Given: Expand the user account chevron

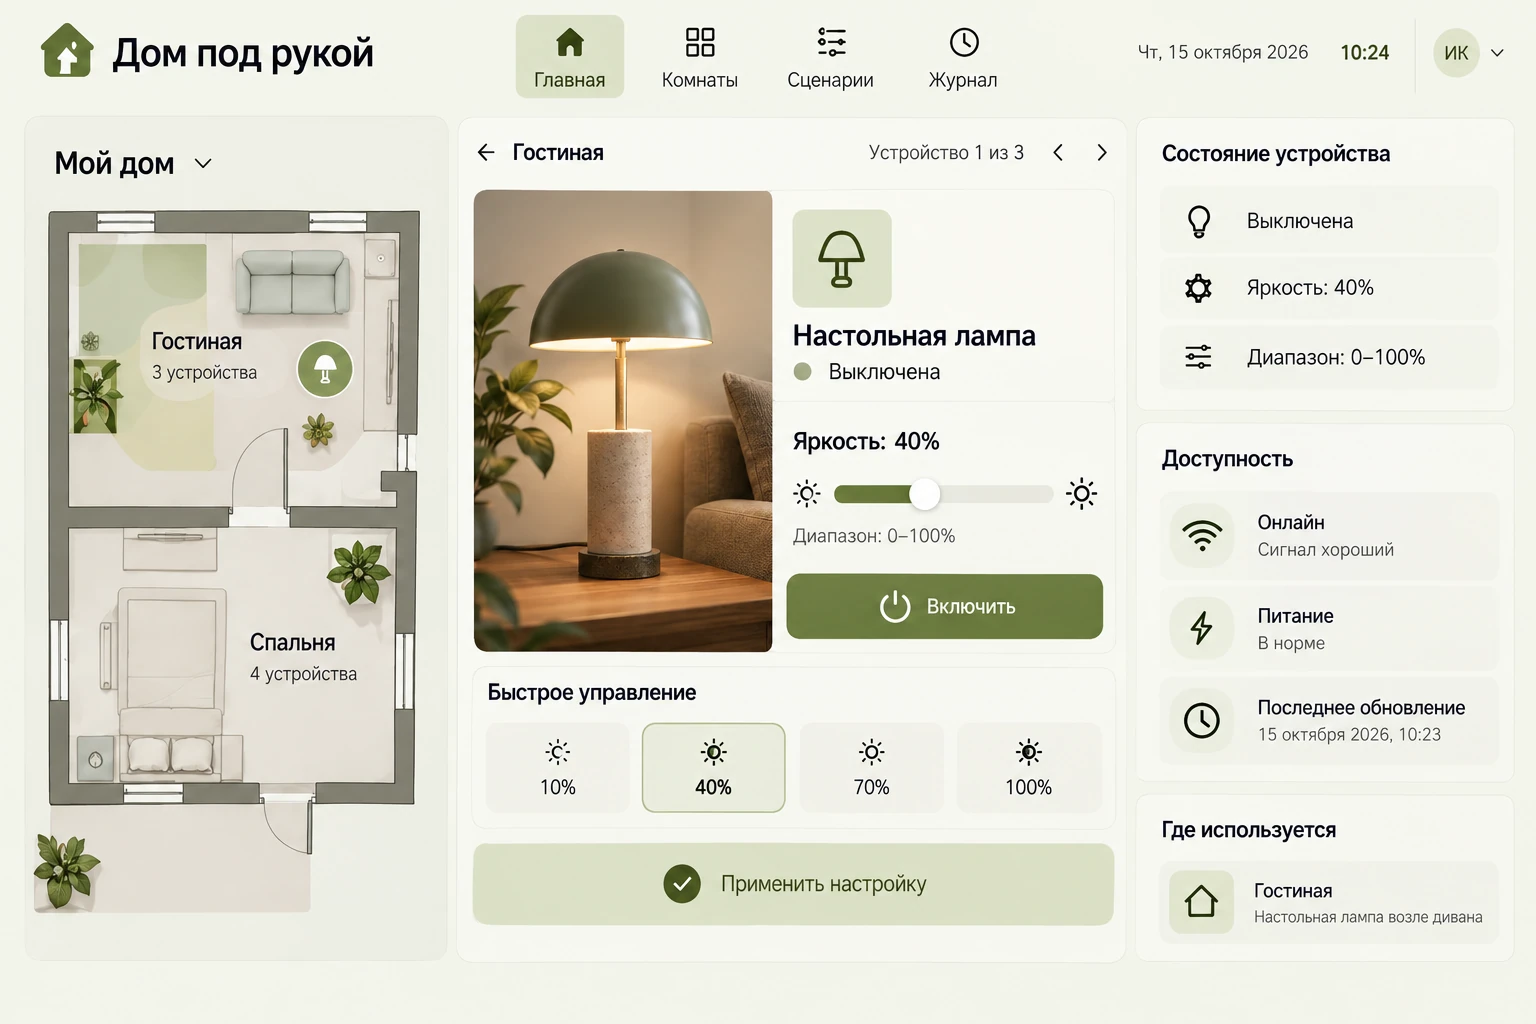Looking at the screenshot, I should tap(1497, 53).
